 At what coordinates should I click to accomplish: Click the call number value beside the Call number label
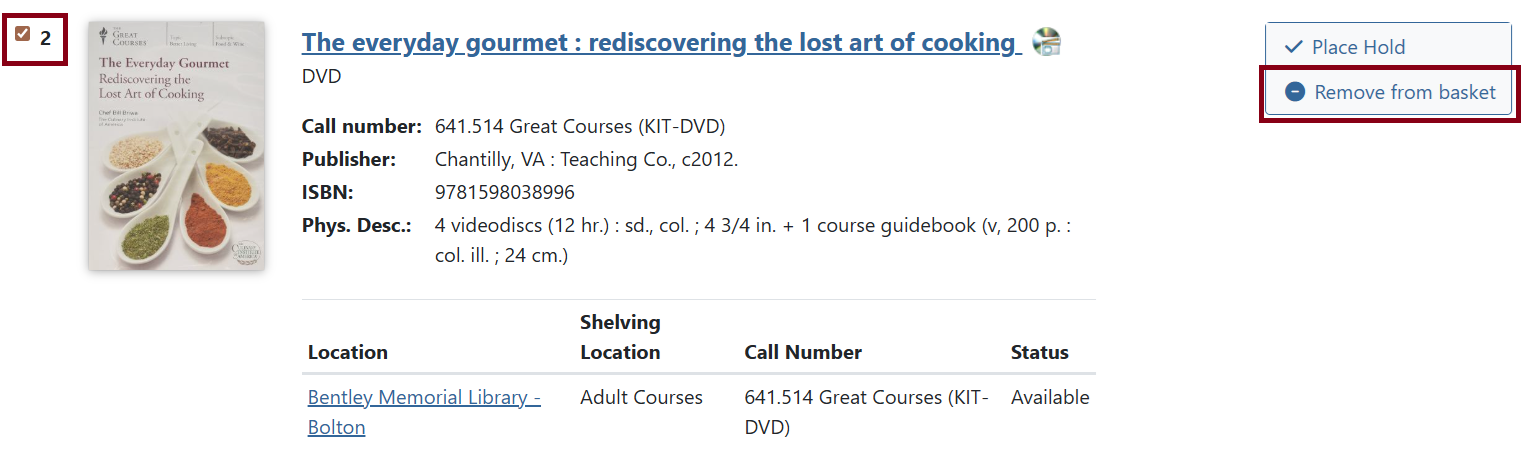[579, 127]
